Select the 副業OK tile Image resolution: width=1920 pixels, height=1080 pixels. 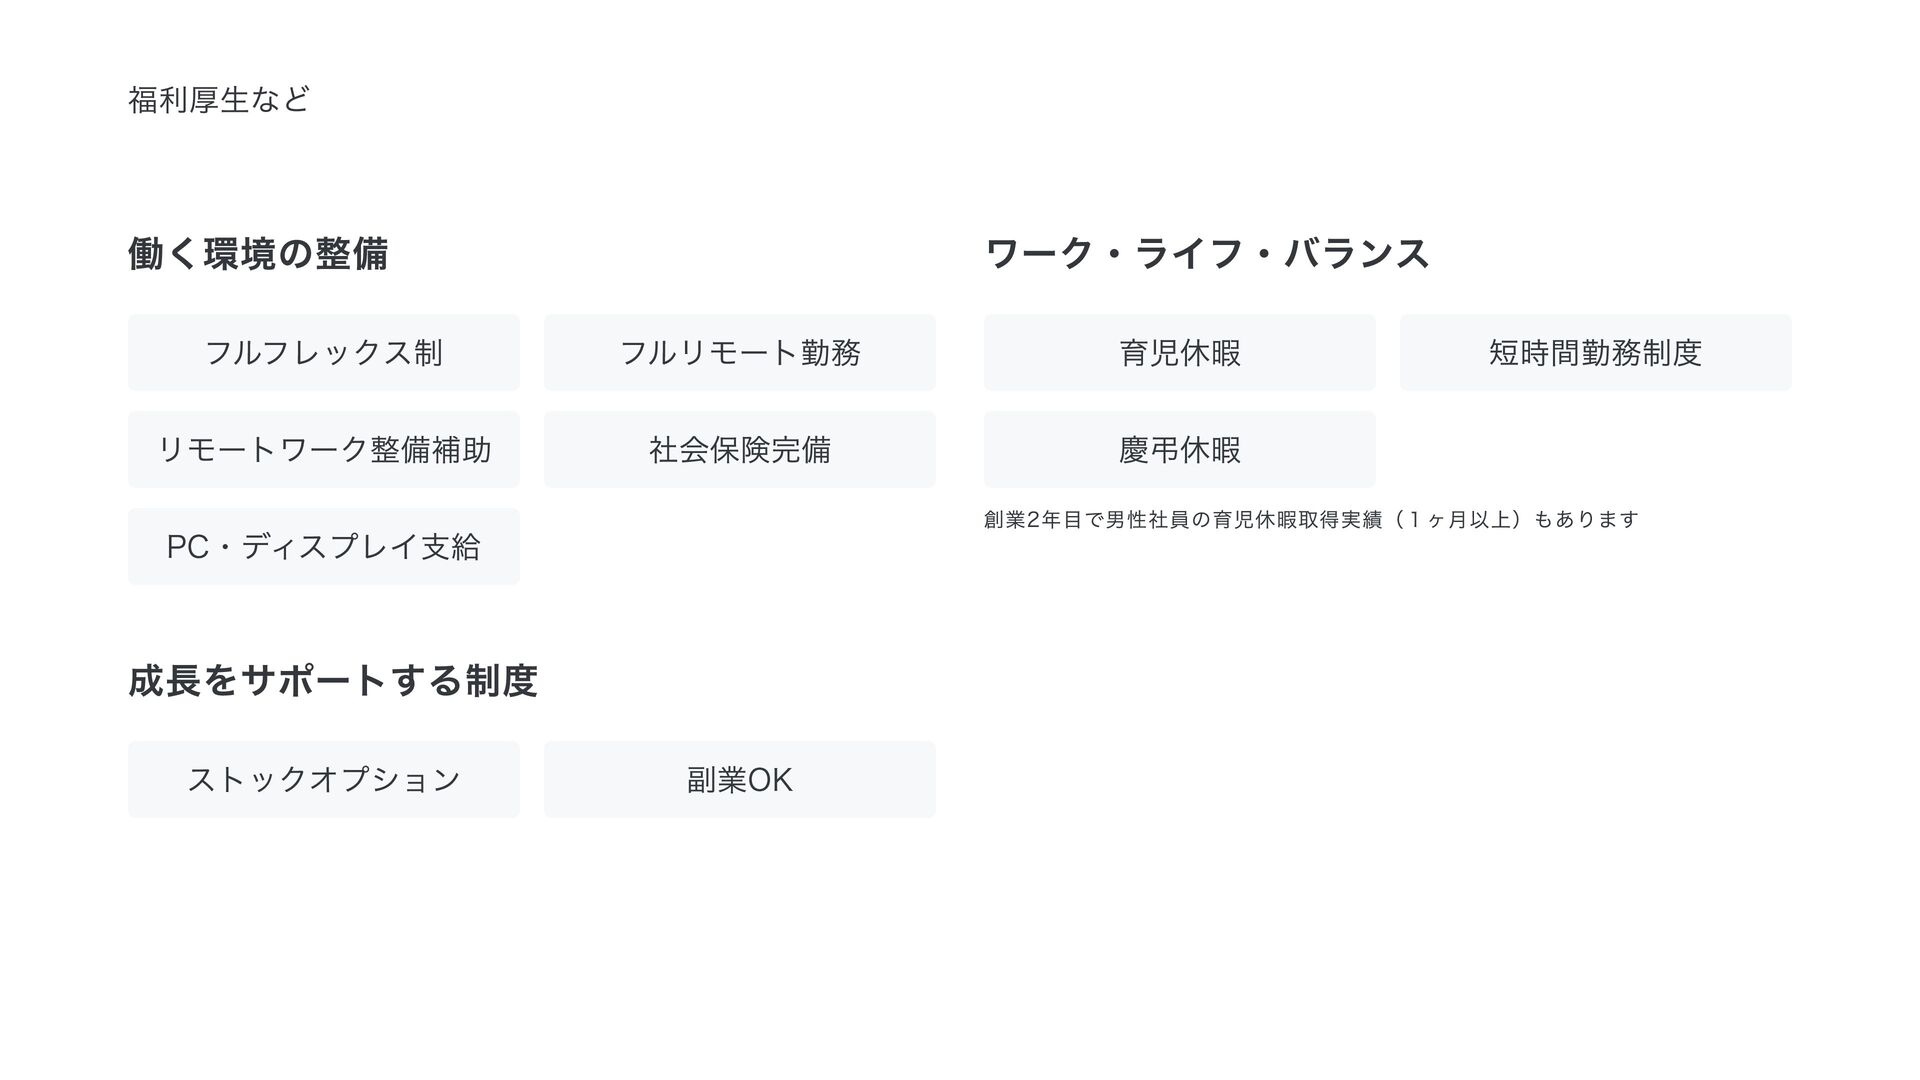740,779
